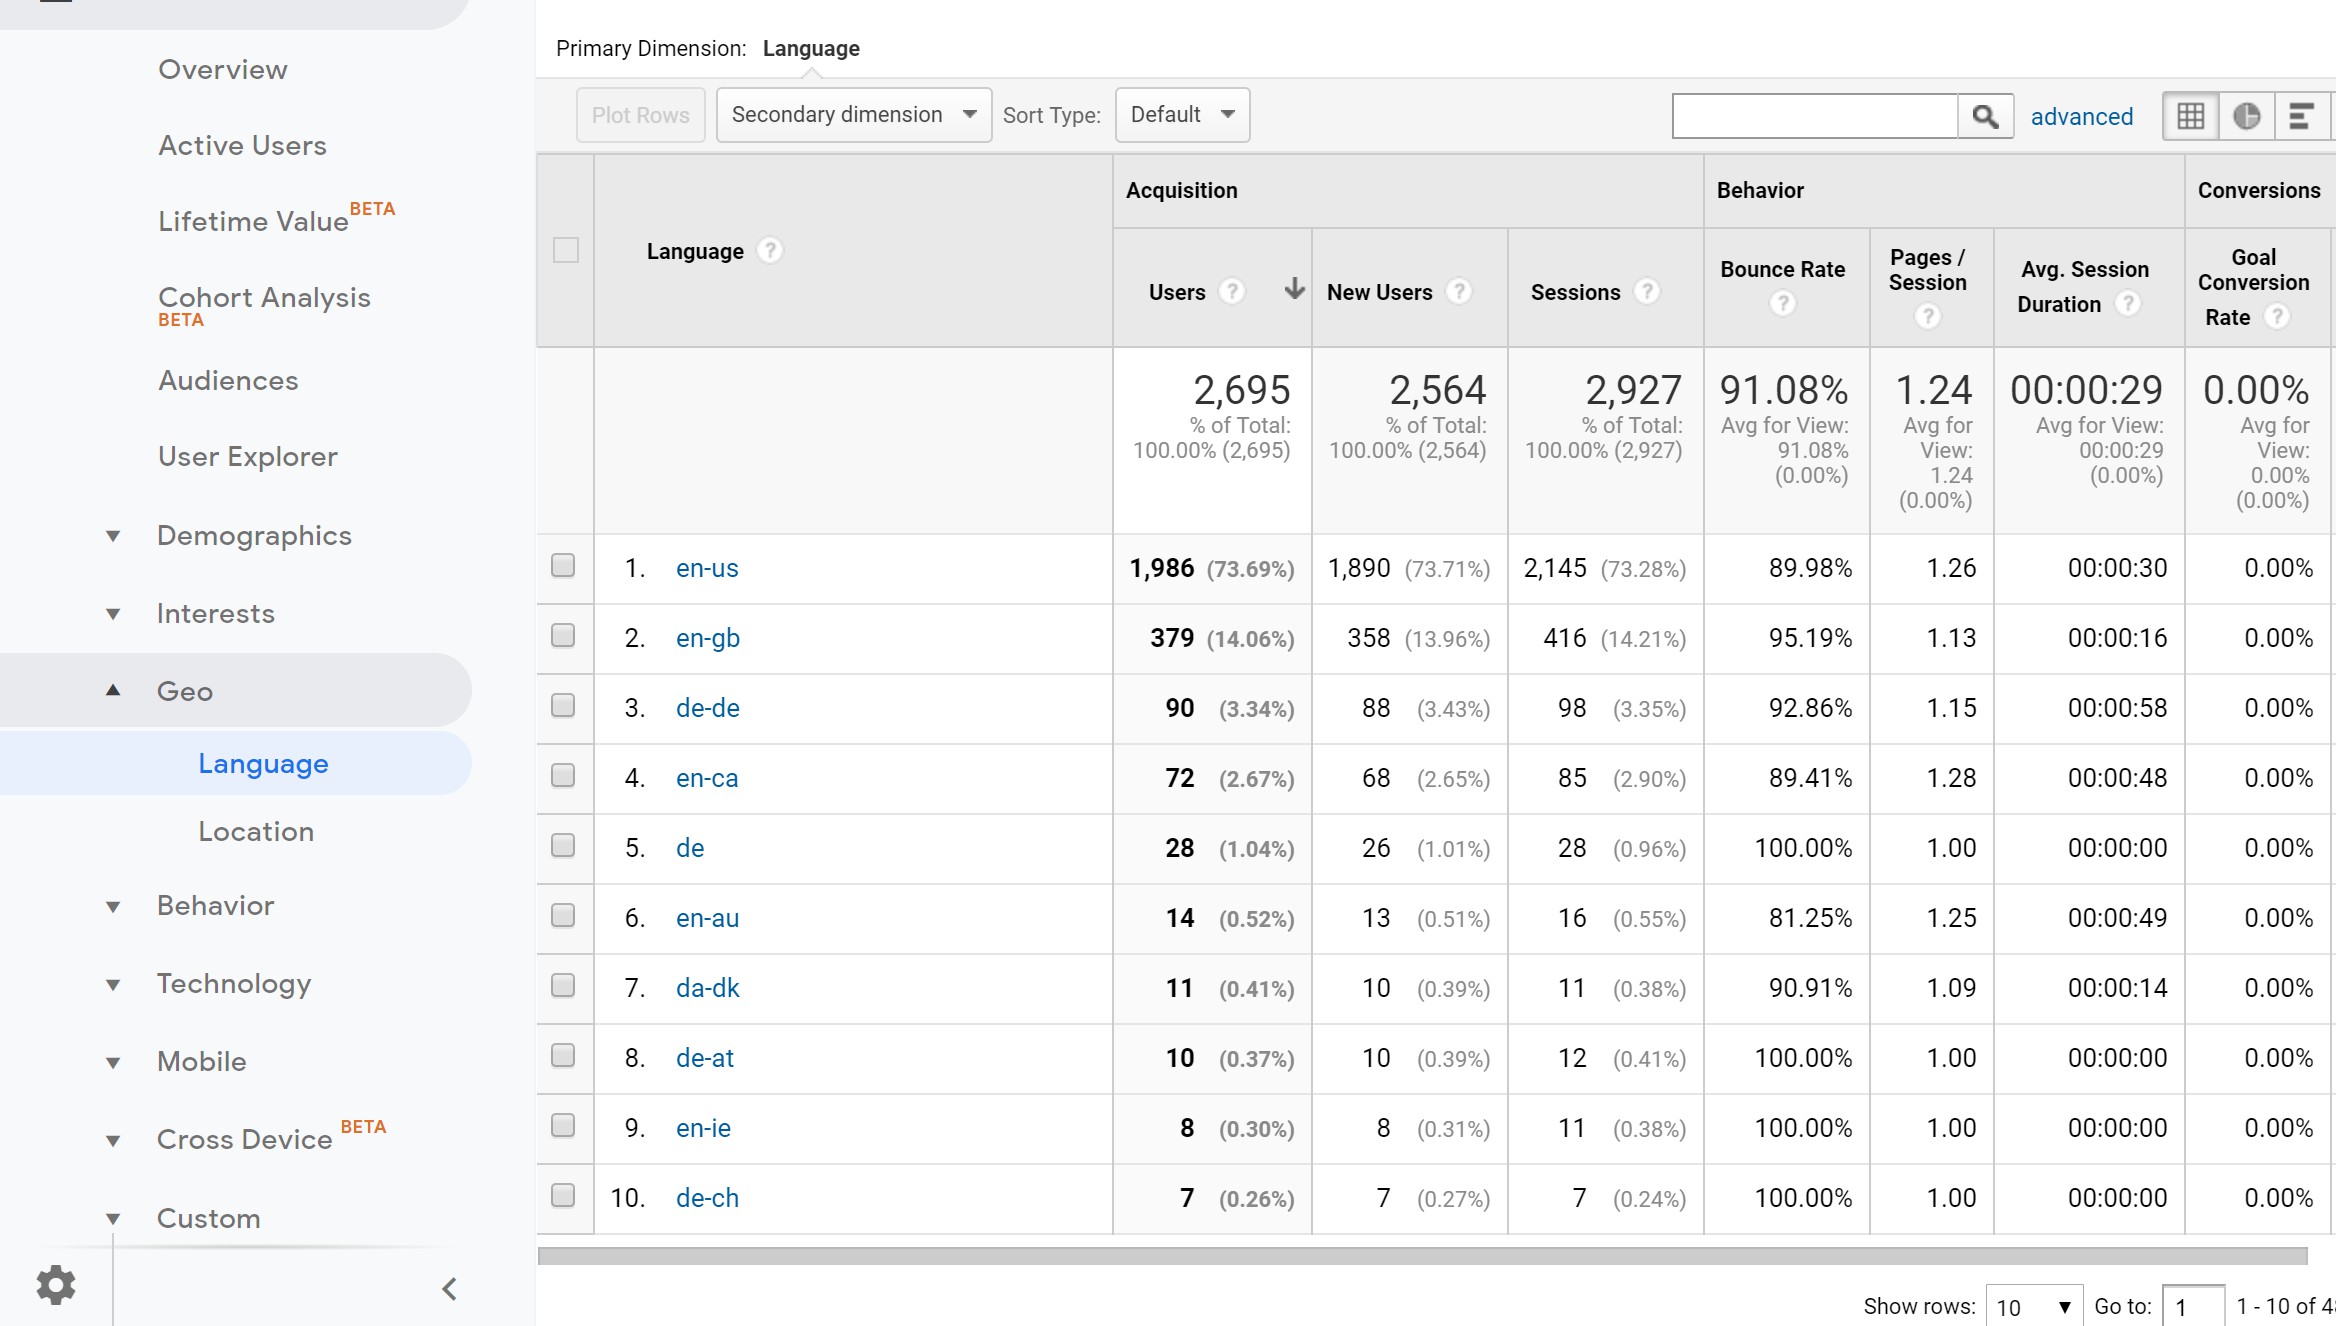Open help icon beside Goal Conversion Rate
This screenshot has width=2336, height=1326.
[x=2277, y=316]
